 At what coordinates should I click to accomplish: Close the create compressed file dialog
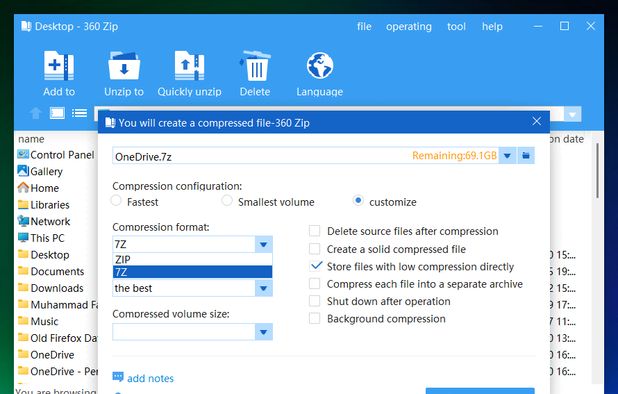pyautogui.click(x=536, y=121)
